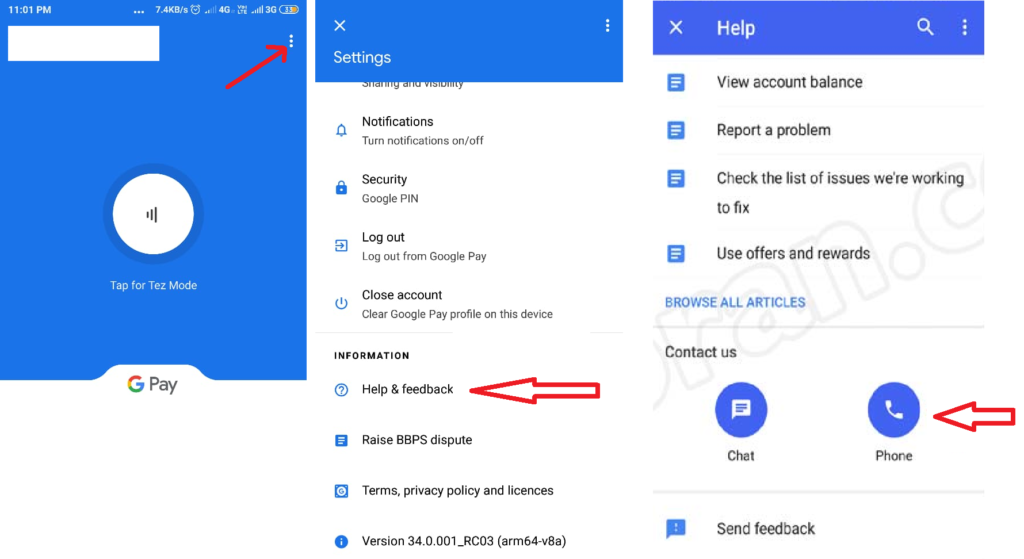Select Close account option

(x=469, y=304)
